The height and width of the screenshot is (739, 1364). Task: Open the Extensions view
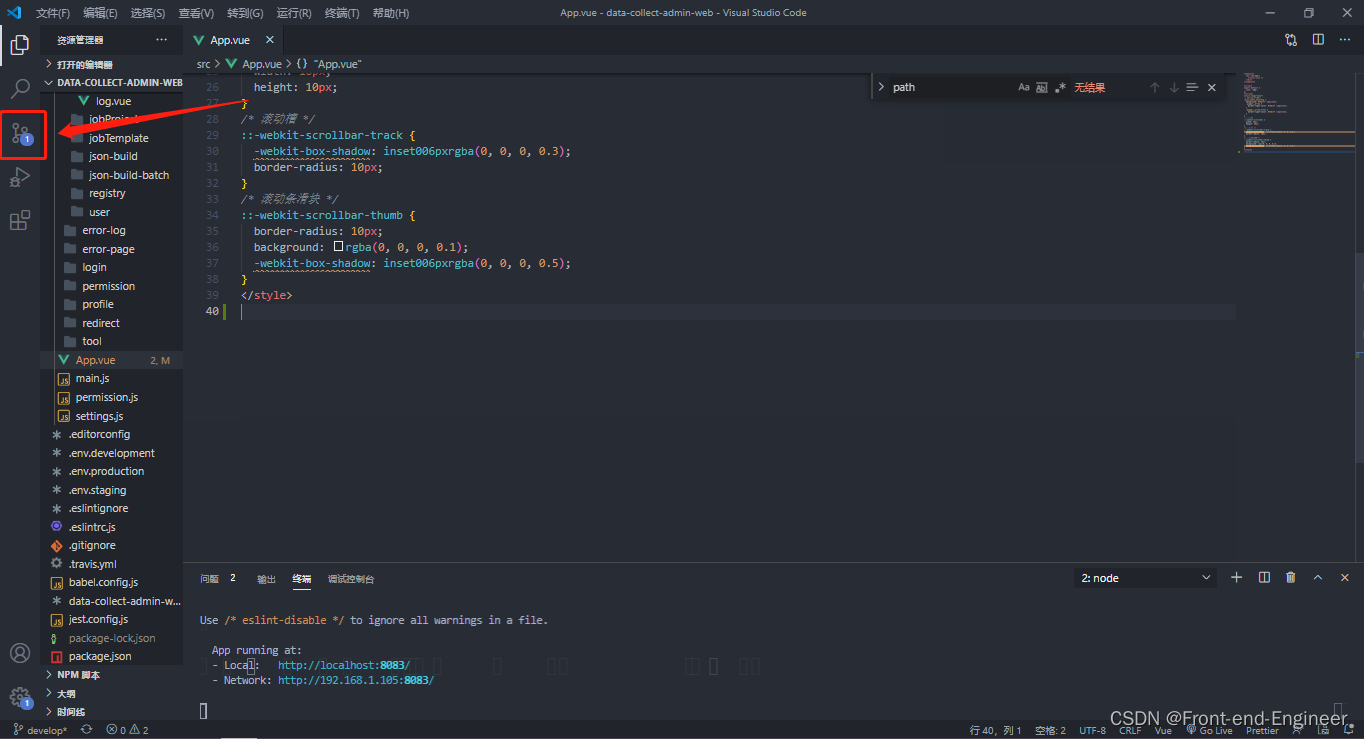click(20, 221)
